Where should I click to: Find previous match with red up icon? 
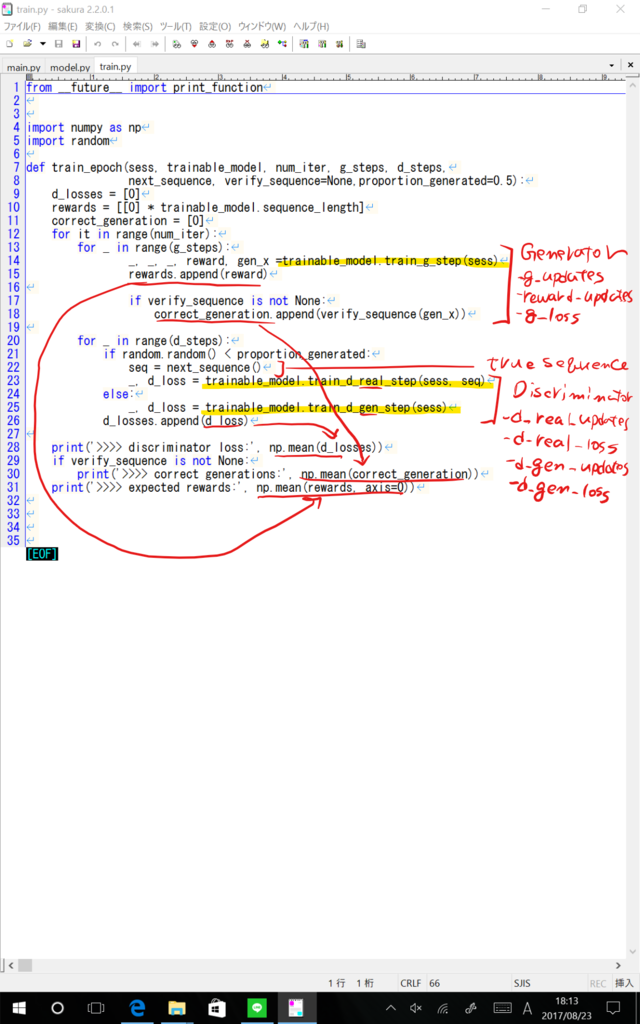(x=212, y=44)
